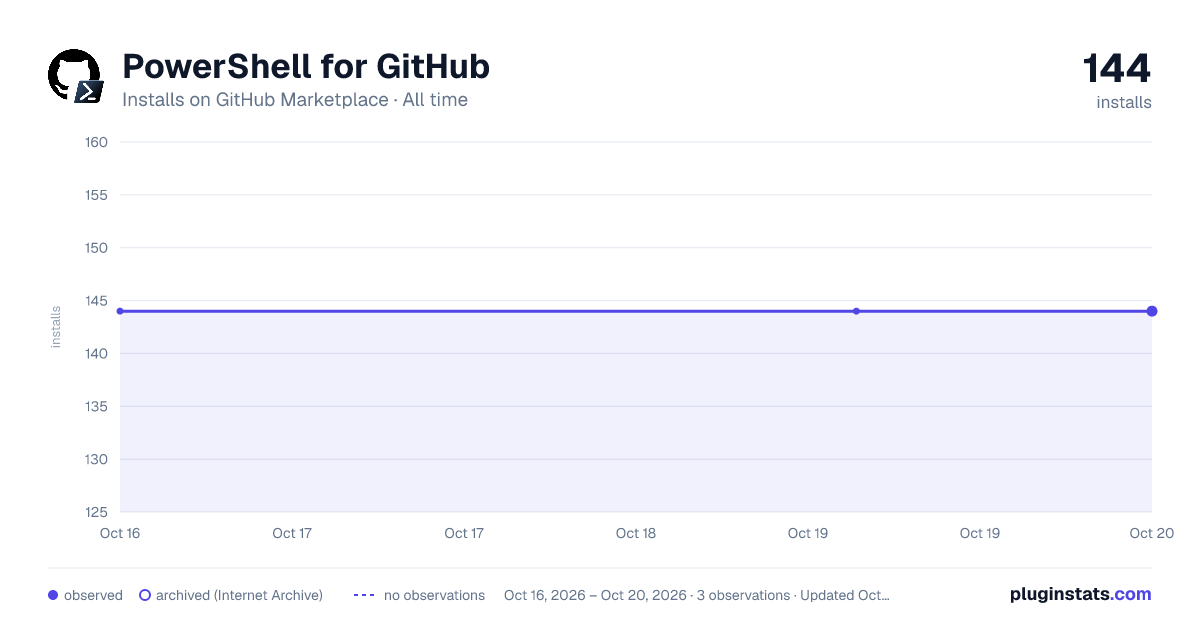Image resolution: width=1200 pixels, height=630 pixels.
Task: Click the 140 y-axis label
Action: point(97,354)
